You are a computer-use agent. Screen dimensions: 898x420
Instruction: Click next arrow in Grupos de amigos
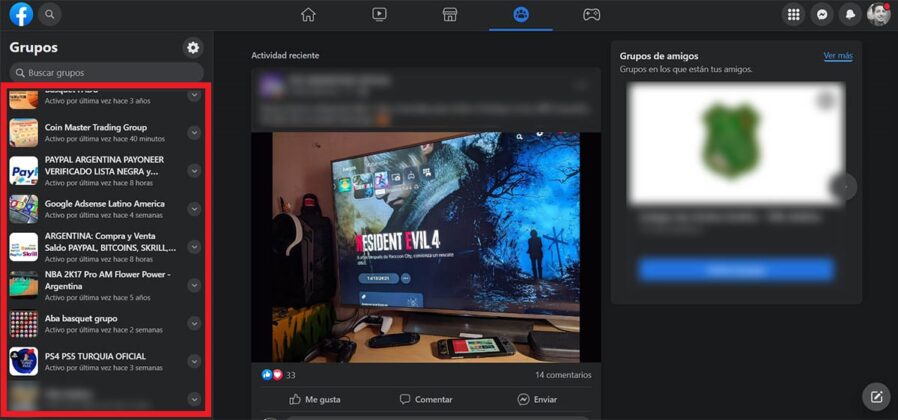point(844,187)
